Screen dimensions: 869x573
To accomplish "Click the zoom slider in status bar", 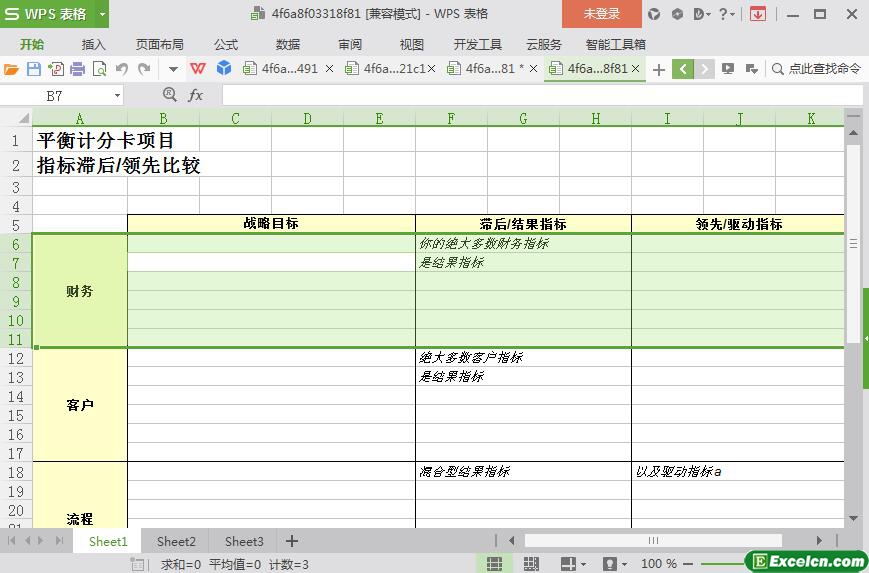I will (x=720, y=564).
